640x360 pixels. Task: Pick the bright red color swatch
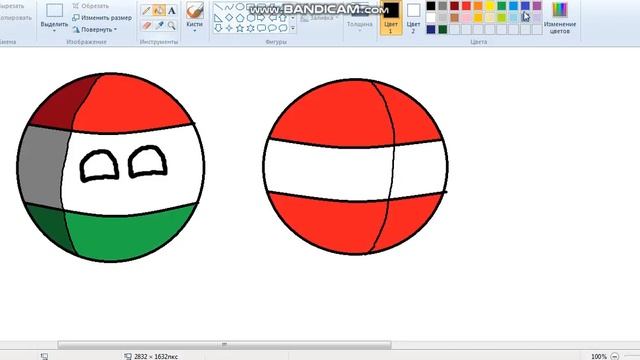click(466, 6)
